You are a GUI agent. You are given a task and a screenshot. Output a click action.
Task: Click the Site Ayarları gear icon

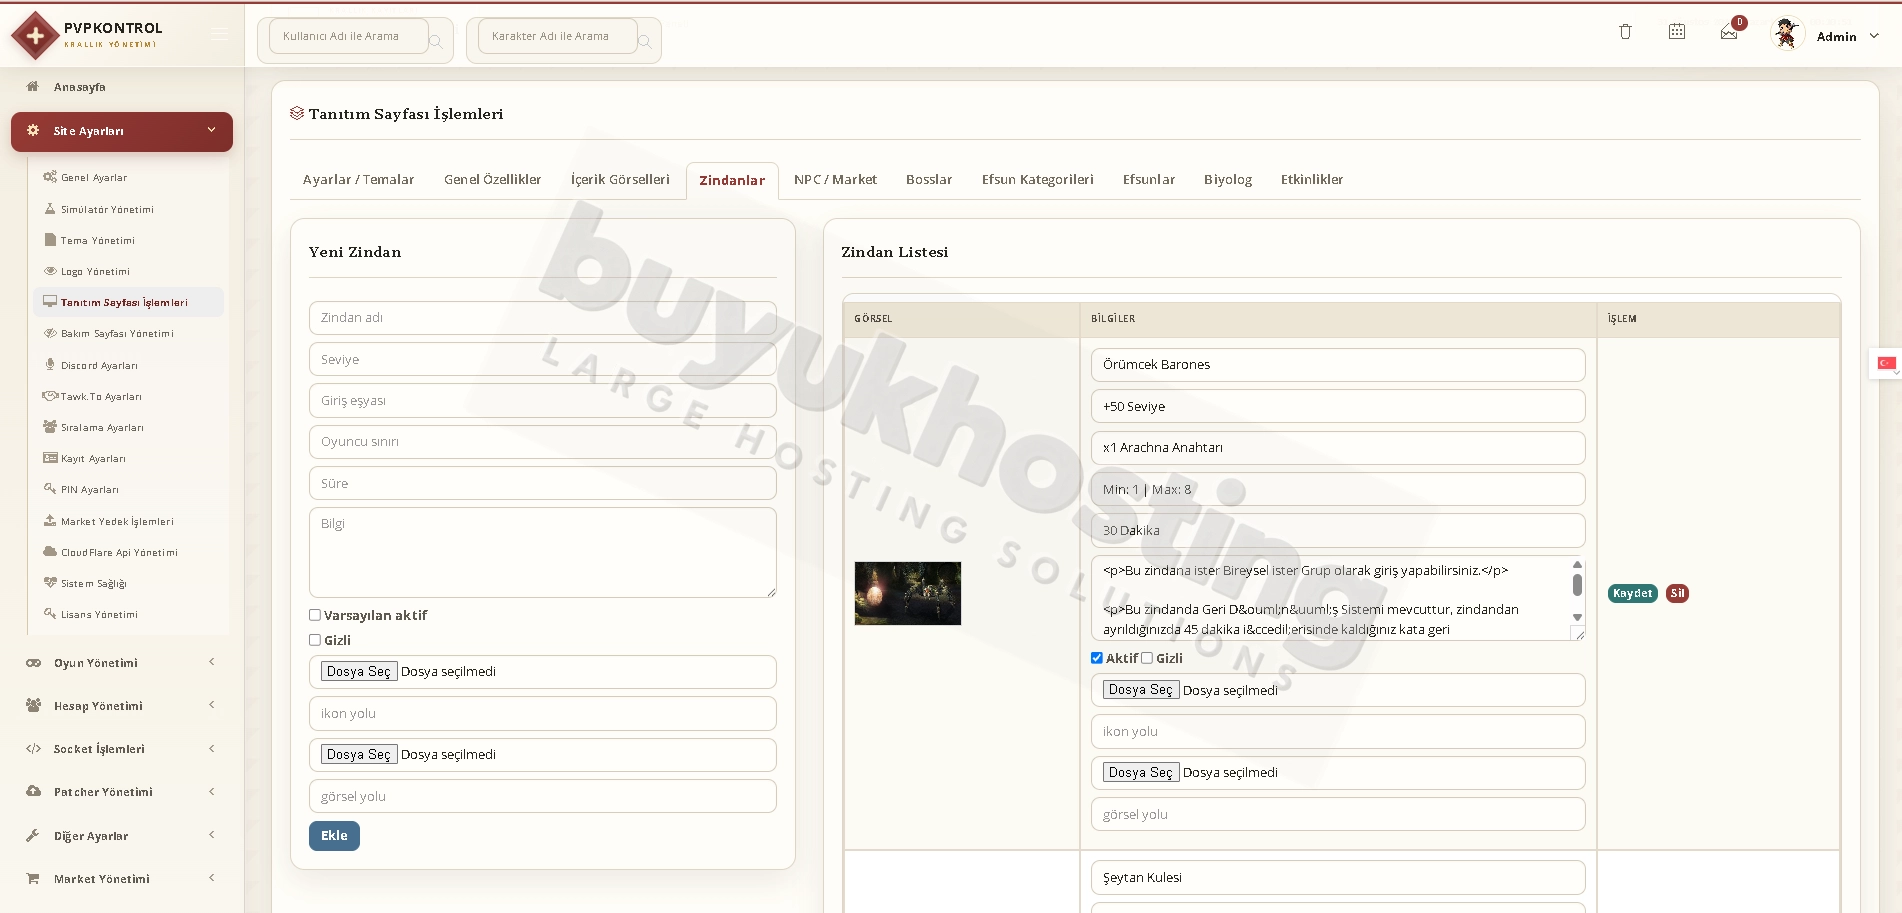point(33,130)
